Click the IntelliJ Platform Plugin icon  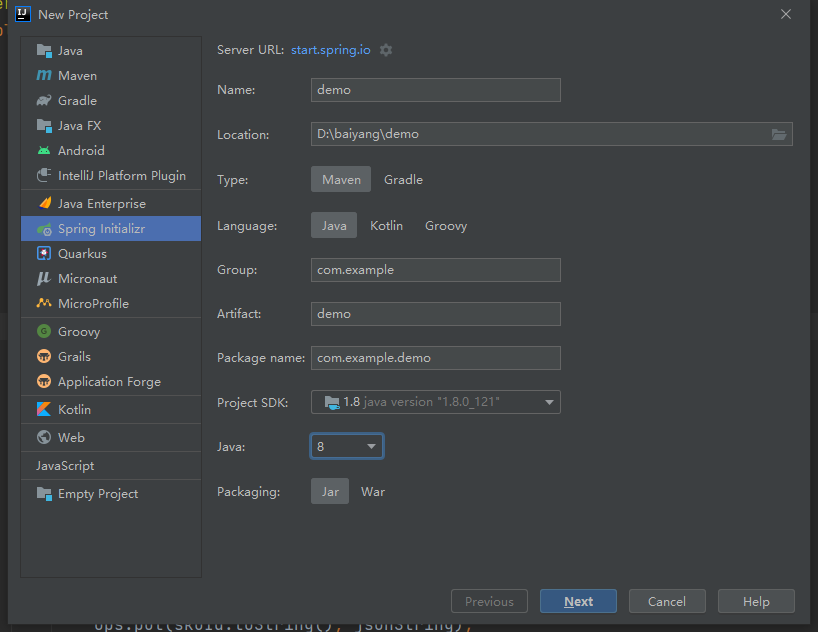[x=44, y=175]
